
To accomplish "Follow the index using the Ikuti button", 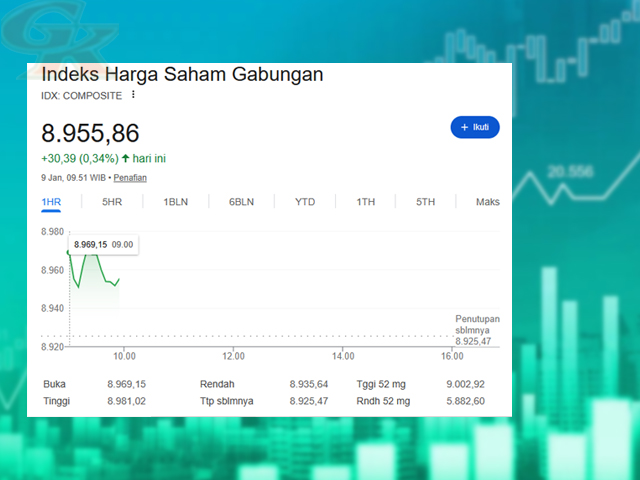I will [x=475, y=128].
